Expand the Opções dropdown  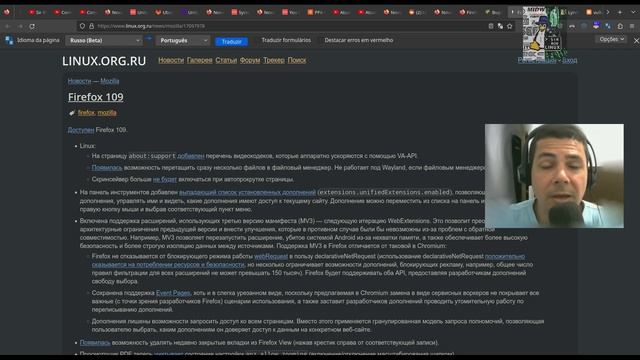(611, 39)
